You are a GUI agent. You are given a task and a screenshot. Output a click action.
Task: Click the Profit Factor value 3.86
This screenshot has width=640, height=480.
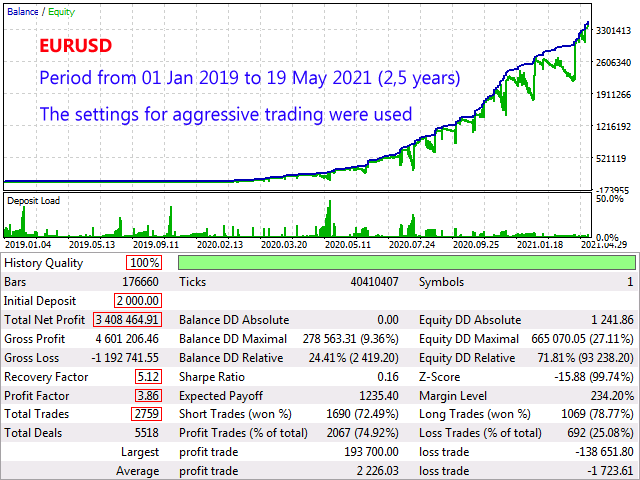(x=148, y=396)
